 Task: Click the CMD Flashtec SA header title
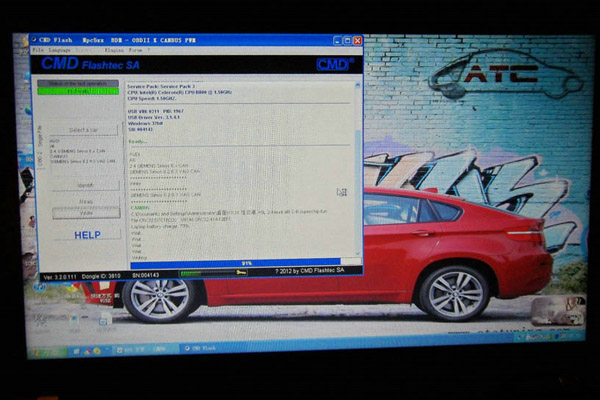90,64
